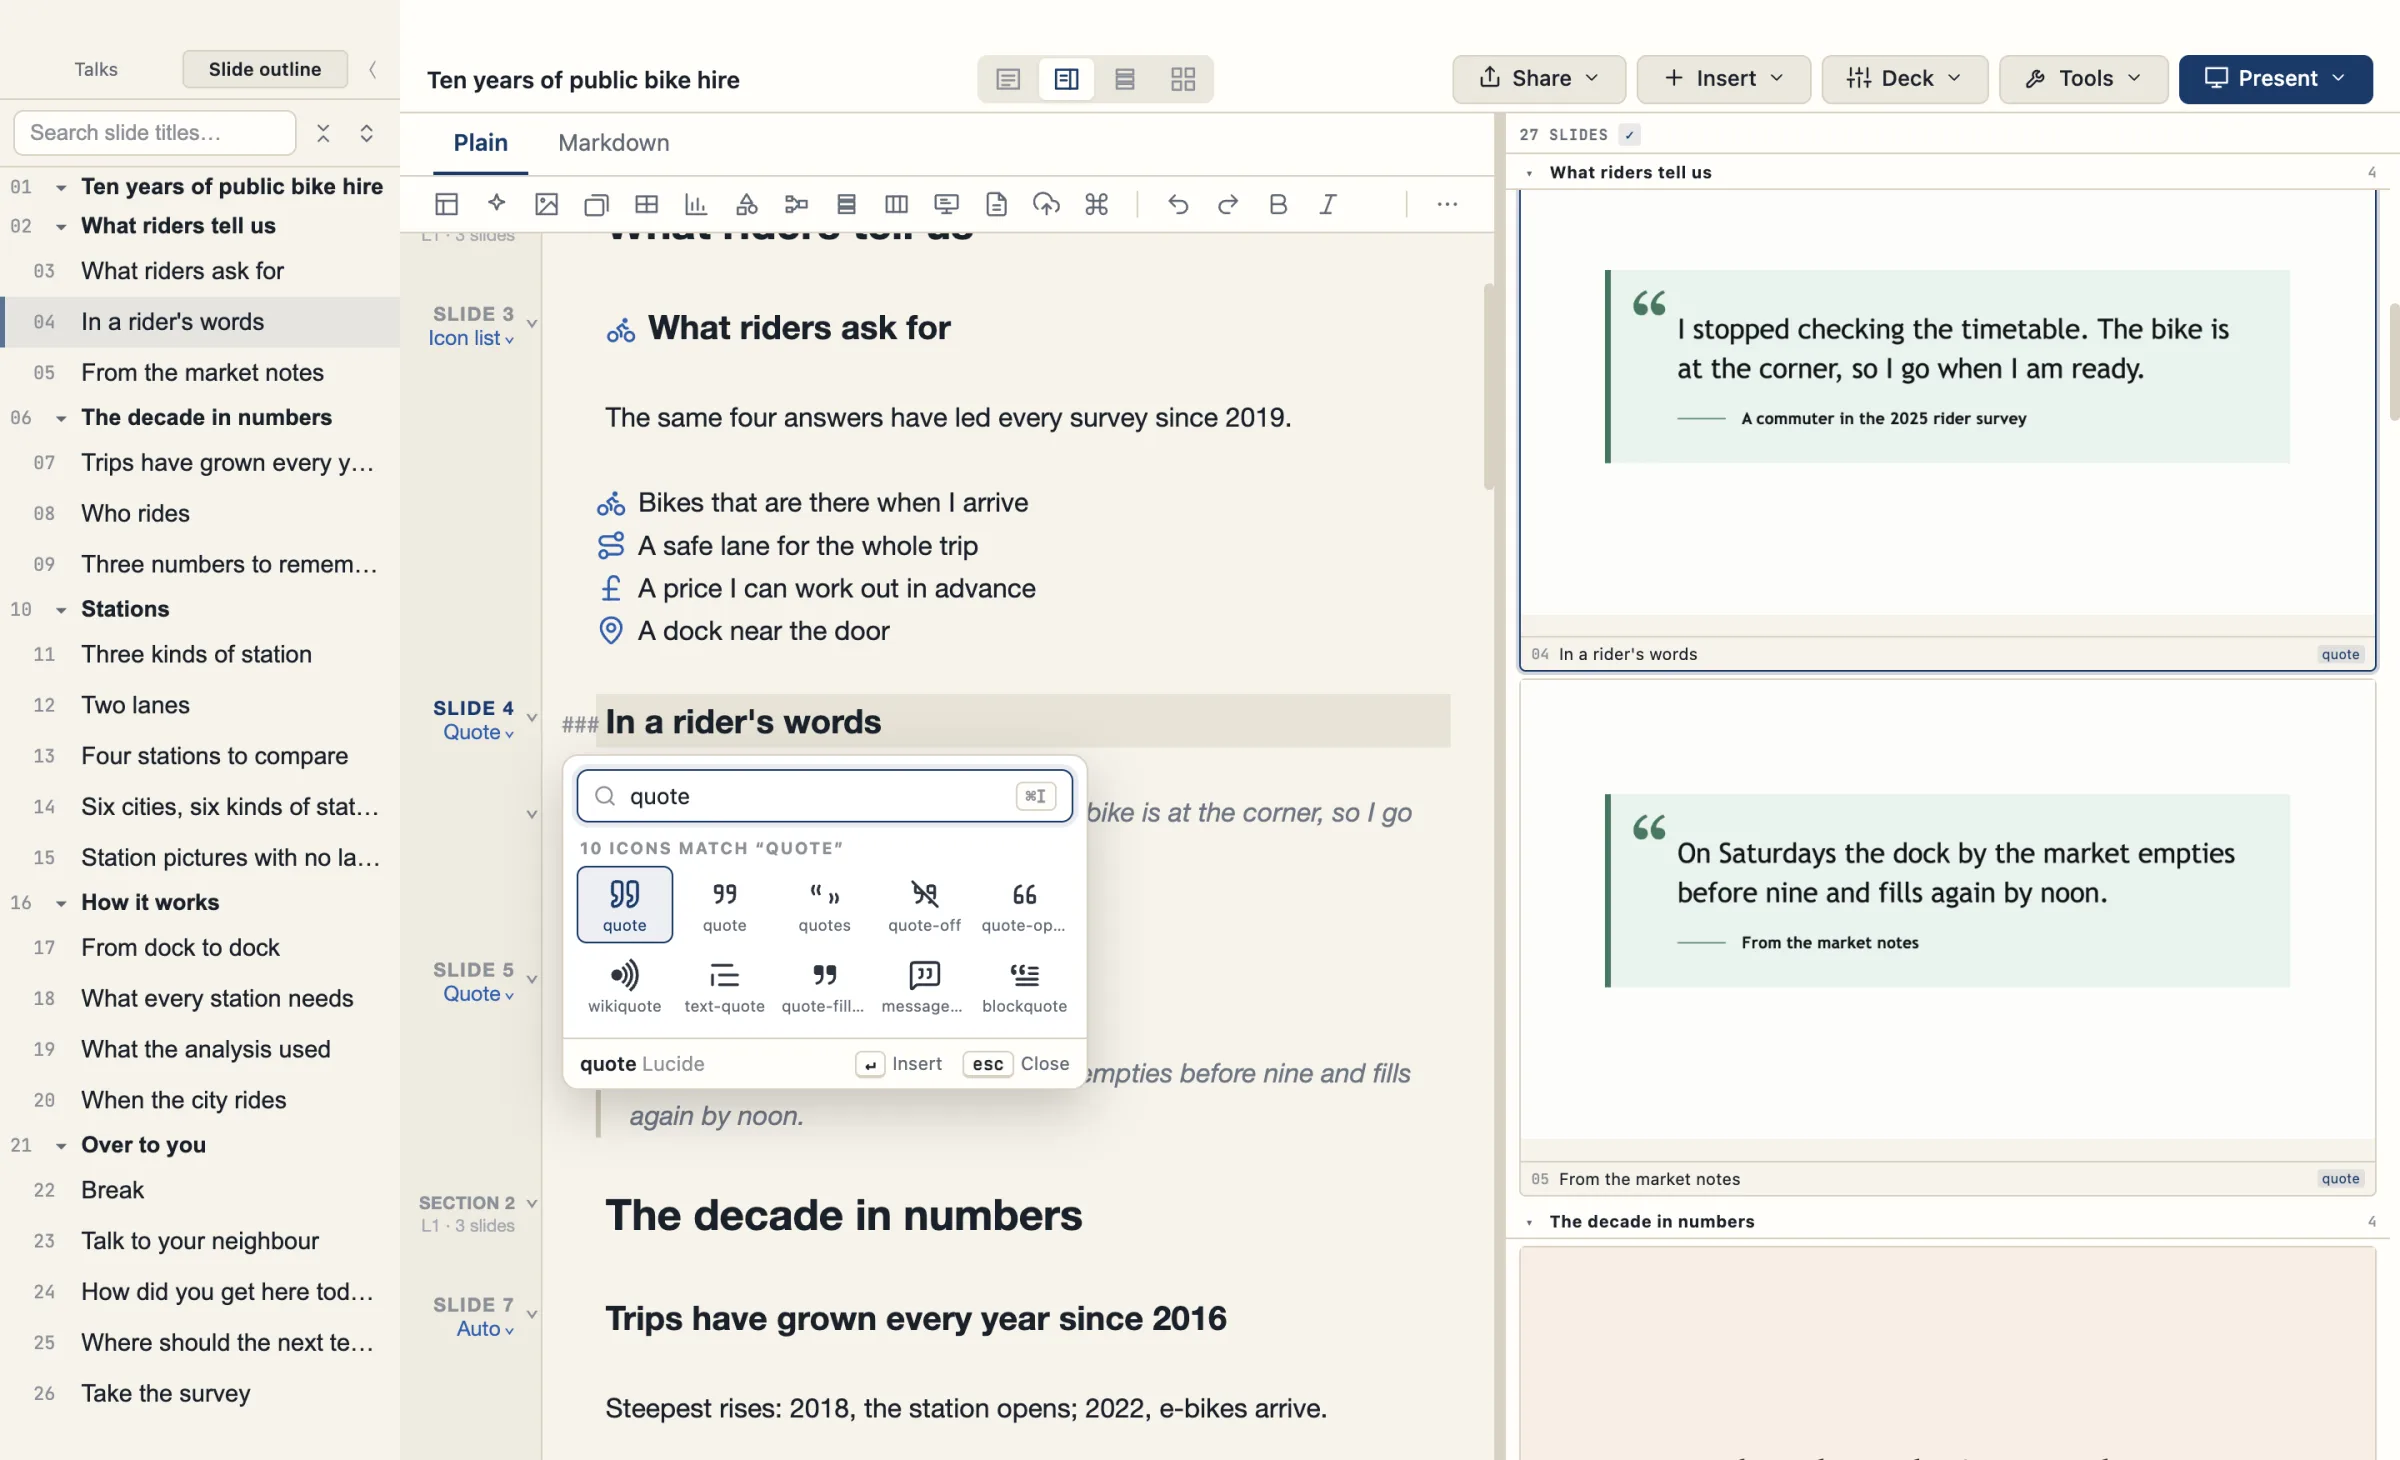The height and width of the screenshot is (1460, 2400).
Task: Insert a bar chart from toolbar
Action: tap(696, 204)
